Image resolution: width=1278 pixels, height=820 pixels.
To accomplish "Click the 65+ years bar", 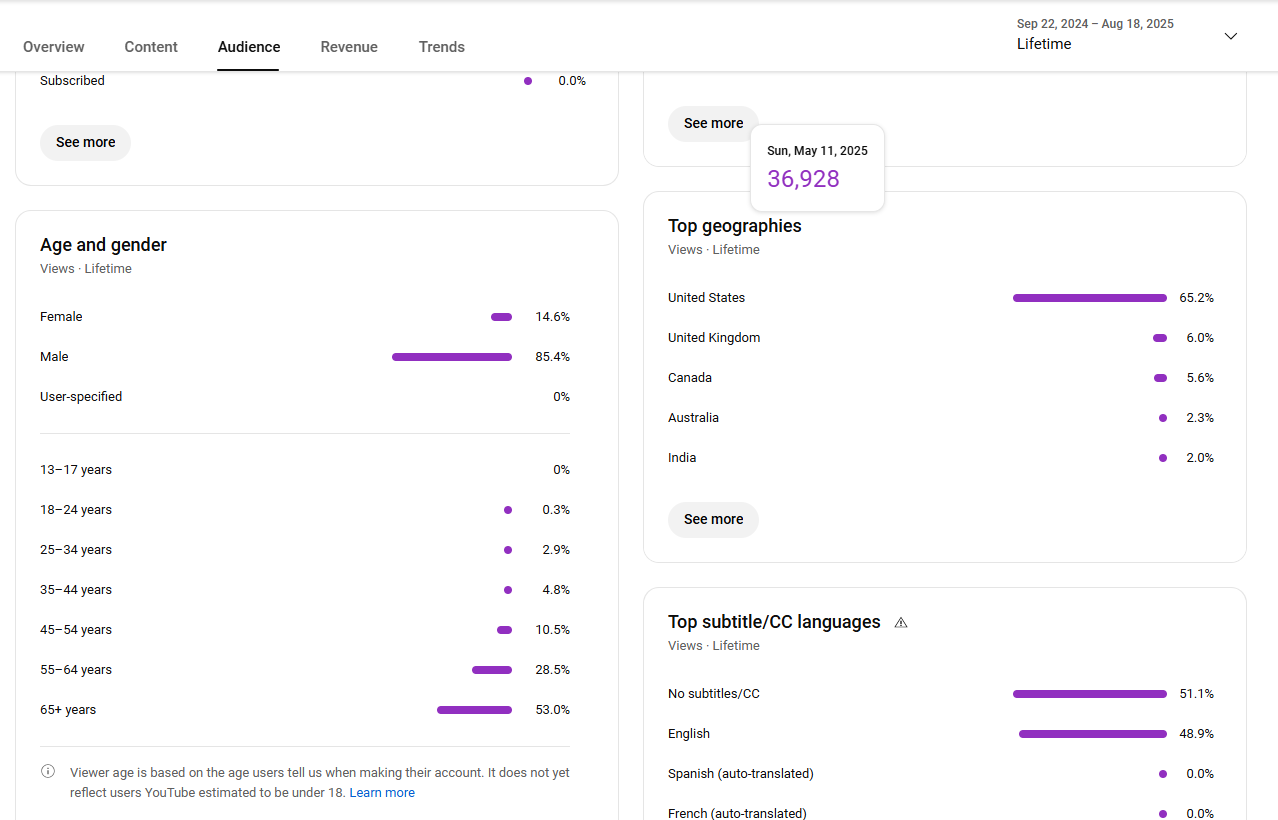I will point(474,710).
